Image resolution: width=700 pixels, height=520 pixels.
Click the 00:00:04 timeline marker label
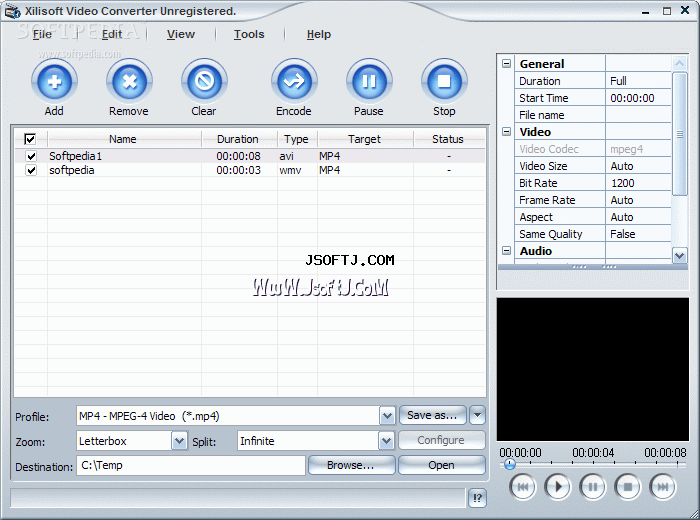click(593, 453)
